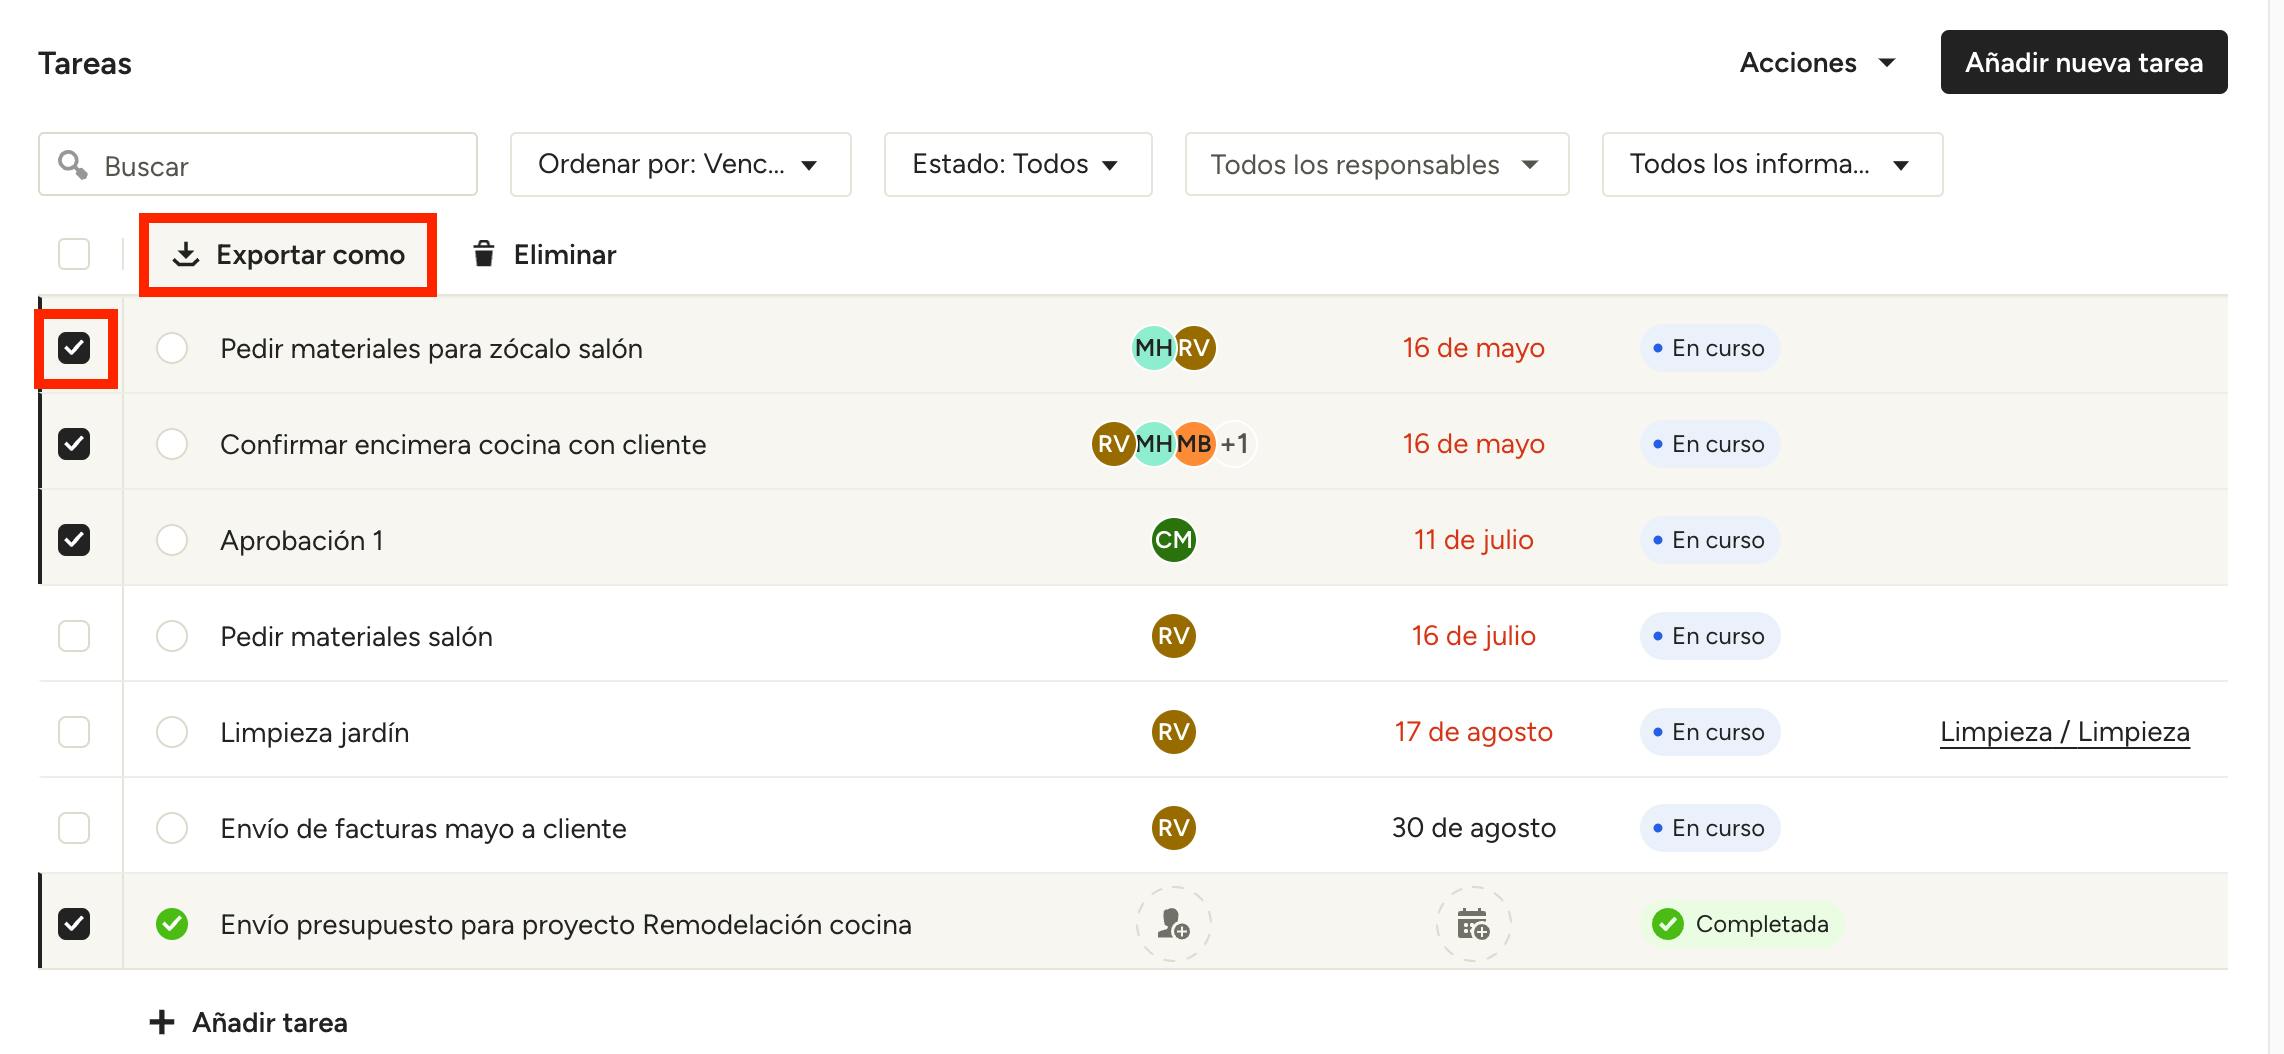Open Todos los responsables dropdown

(x=1376, y=164)
